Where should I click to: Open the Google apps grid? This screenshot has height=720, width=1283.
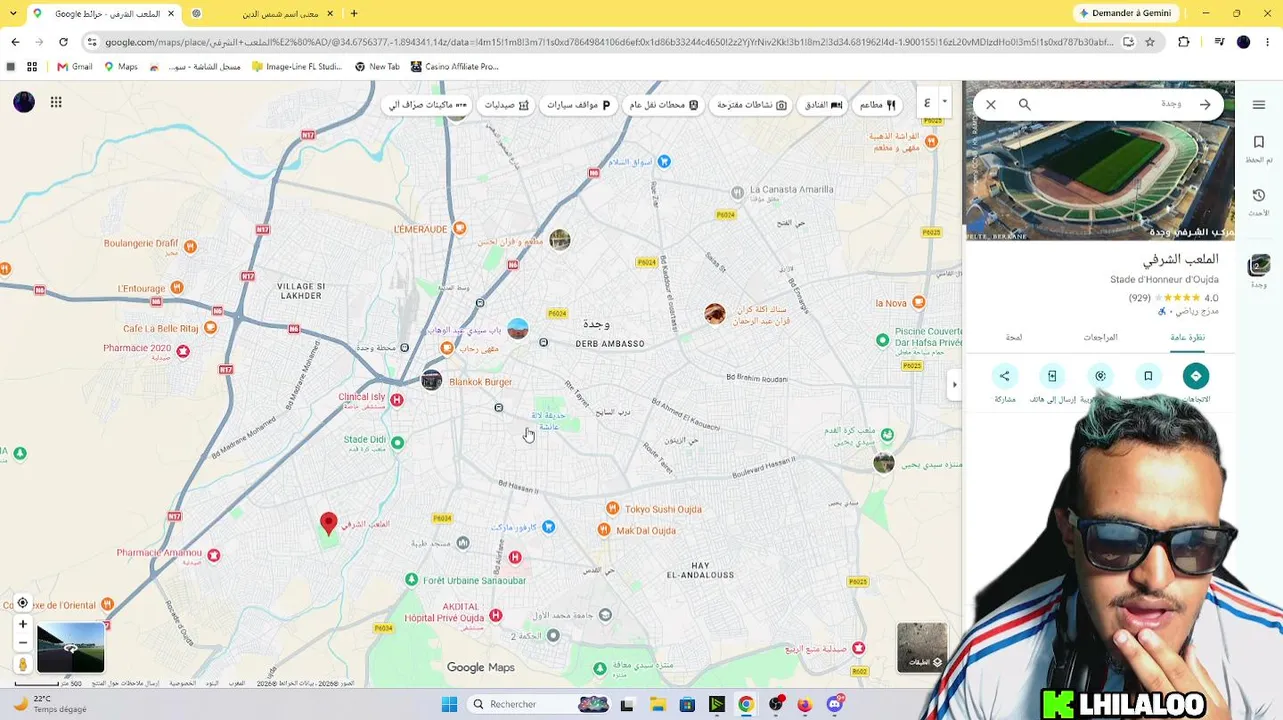56,102
